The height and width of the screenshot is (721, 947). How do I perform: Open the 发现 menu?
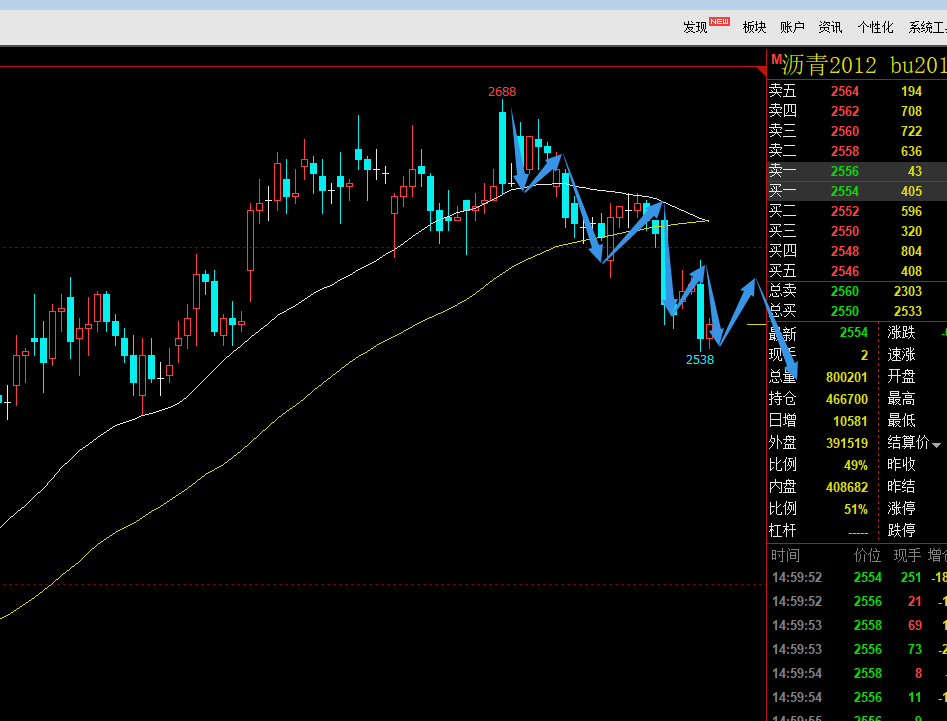(x=695, y=27)
